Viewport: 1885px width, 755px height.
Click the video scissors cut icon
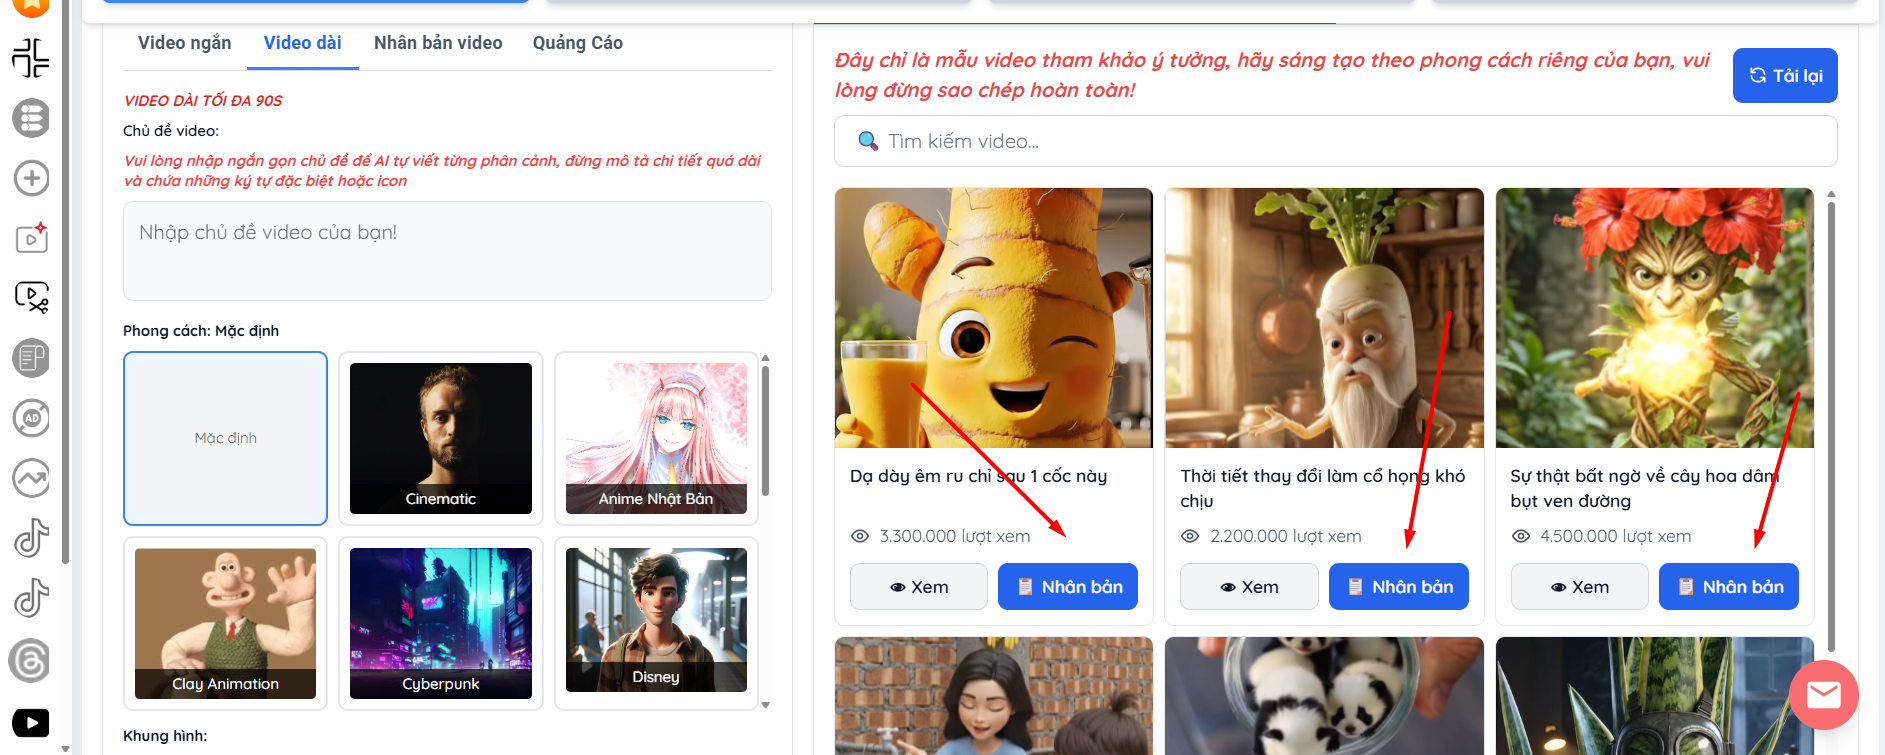(31, 297)
